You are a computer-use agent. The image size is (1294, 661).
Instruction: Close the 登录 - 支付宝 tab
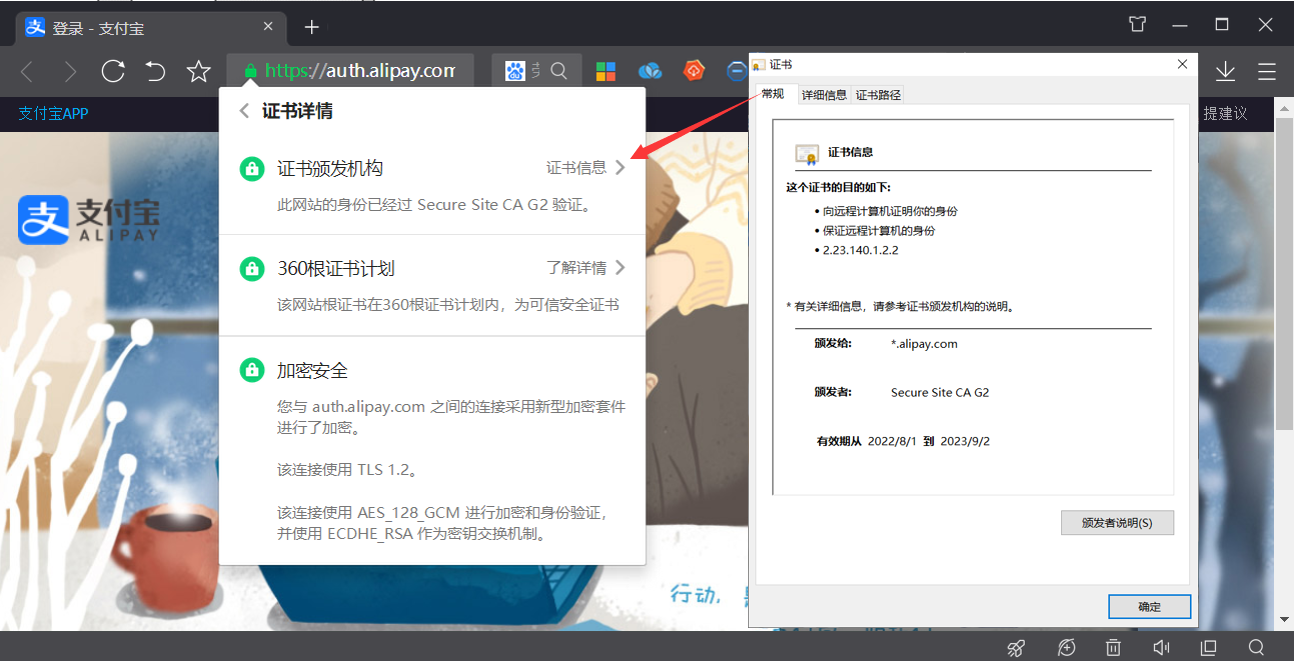(268, 27)
